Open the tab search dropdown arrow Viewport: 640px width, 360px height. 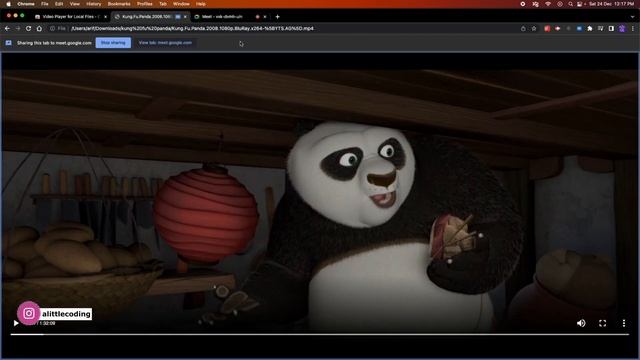click(632, 17)
